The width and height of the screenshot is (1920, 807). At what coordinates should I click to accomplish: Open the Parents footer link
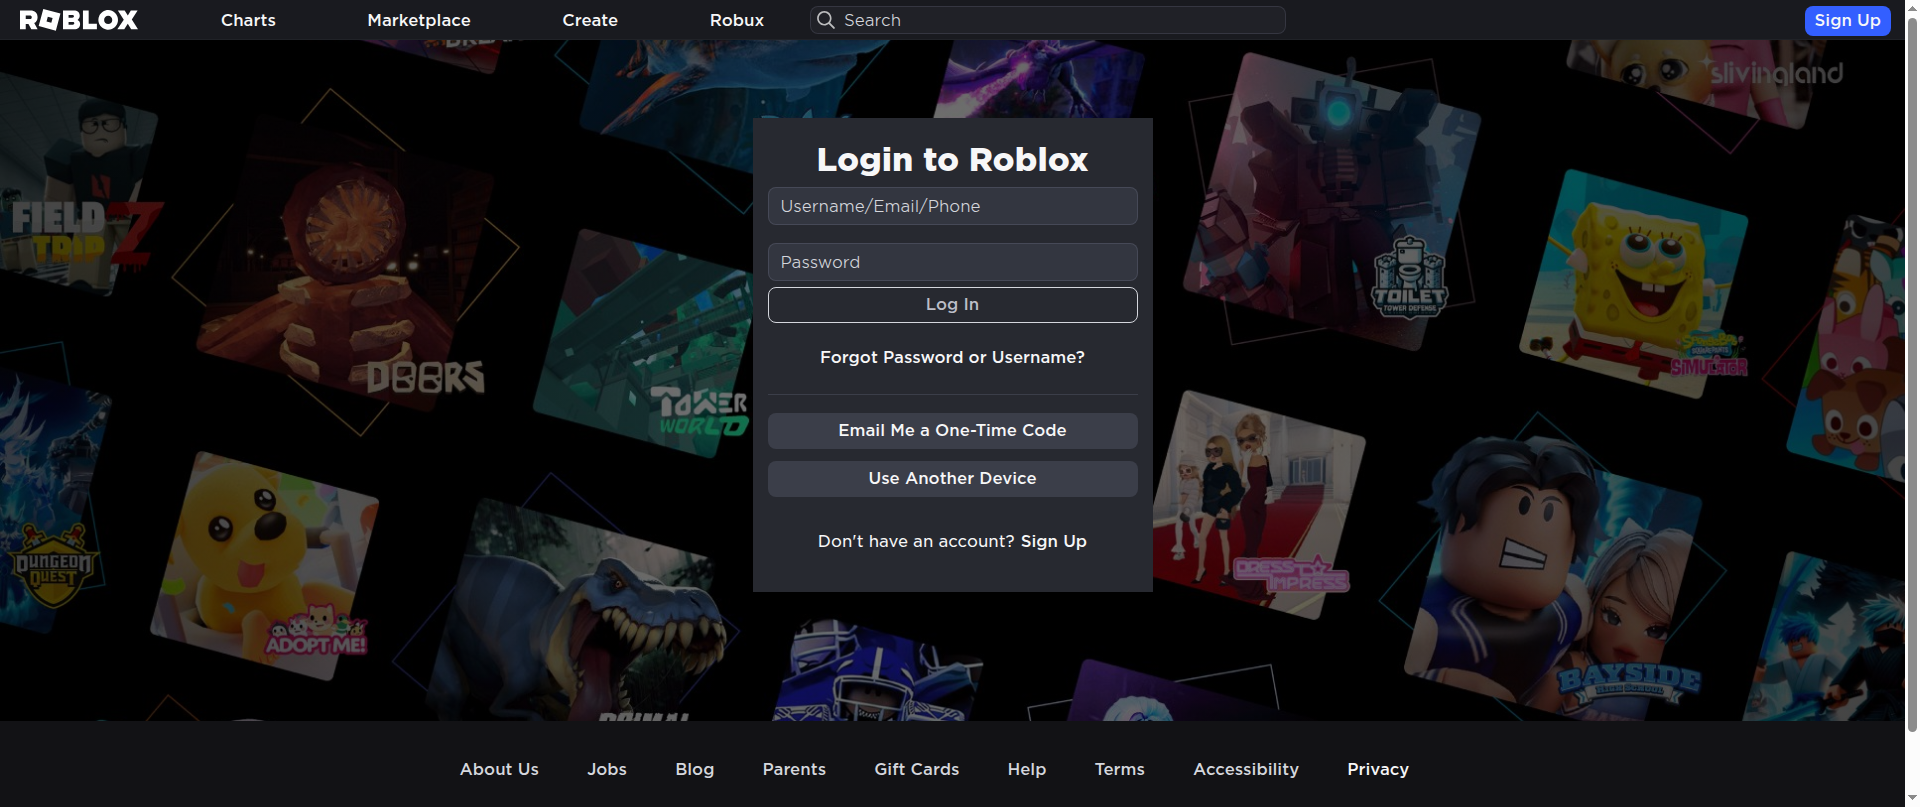pos(794,769)
